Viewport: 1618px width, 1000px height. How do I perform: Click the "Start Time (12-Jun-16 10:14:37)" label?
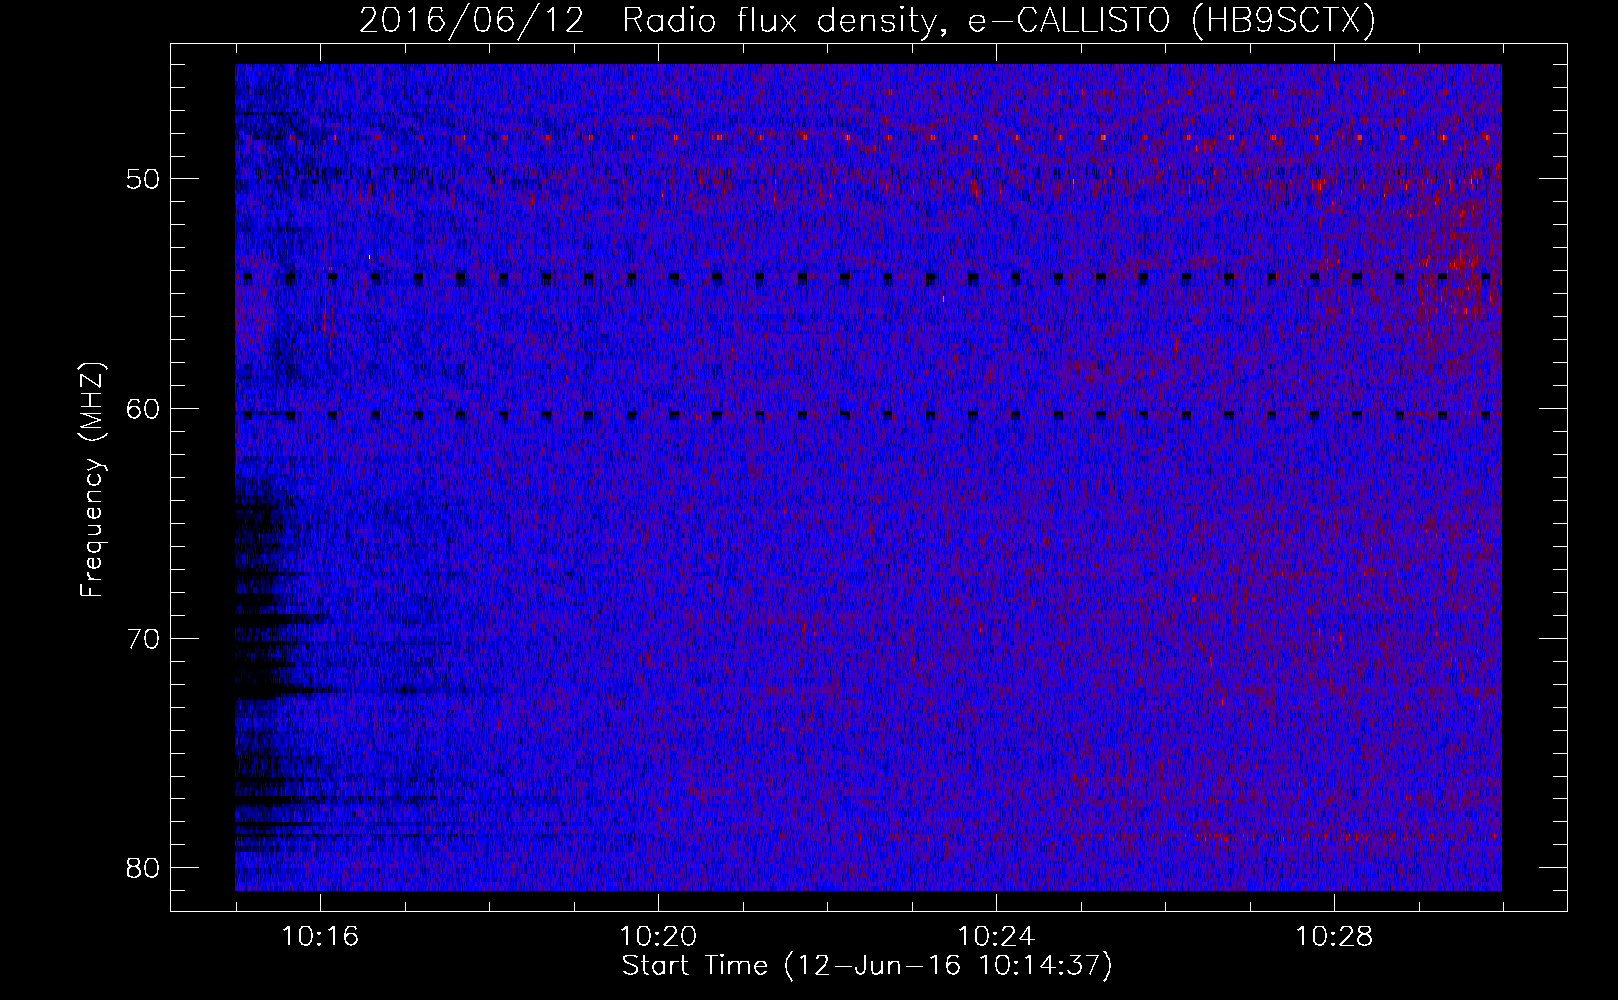pos(867,965)
